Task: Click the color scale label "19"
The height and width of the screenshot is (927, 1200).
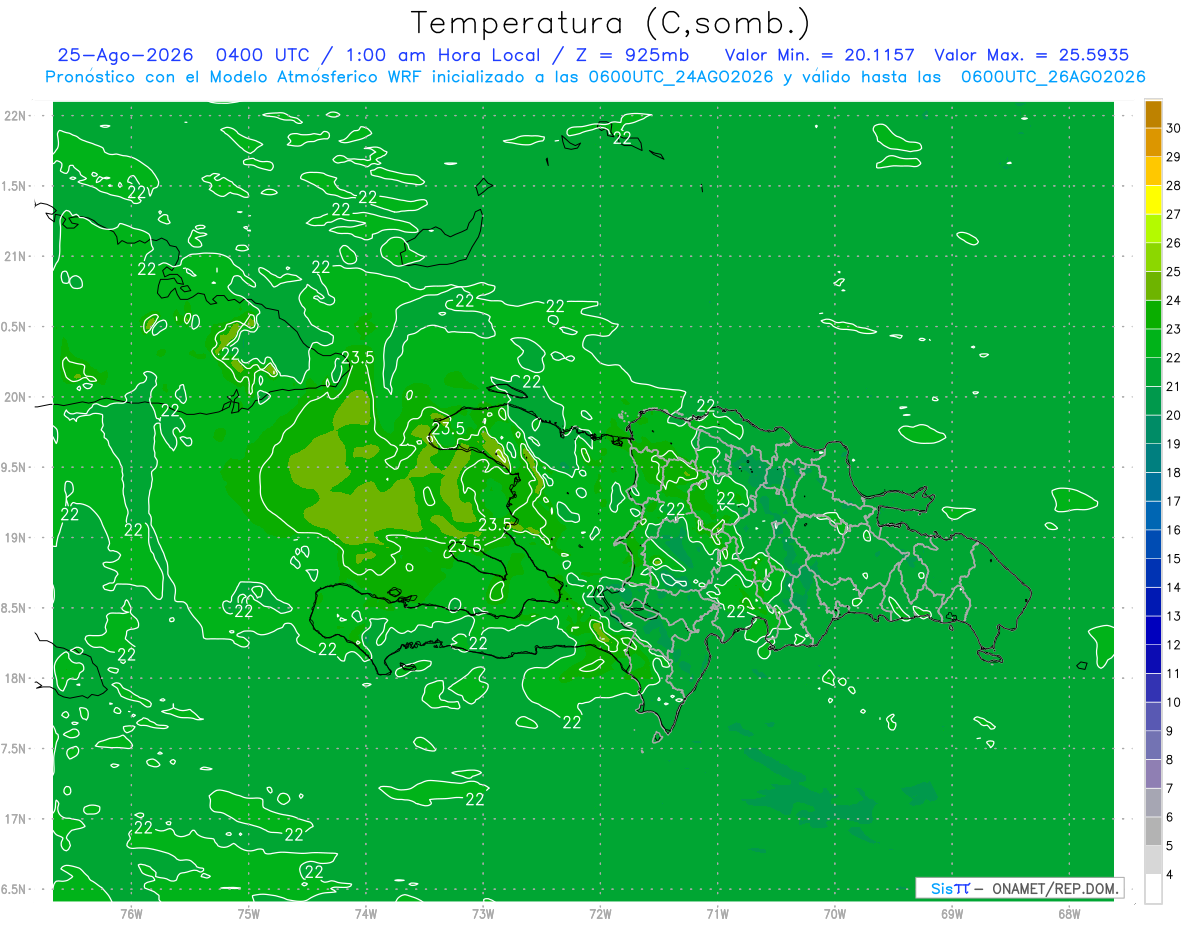Action: [1174, 444]
